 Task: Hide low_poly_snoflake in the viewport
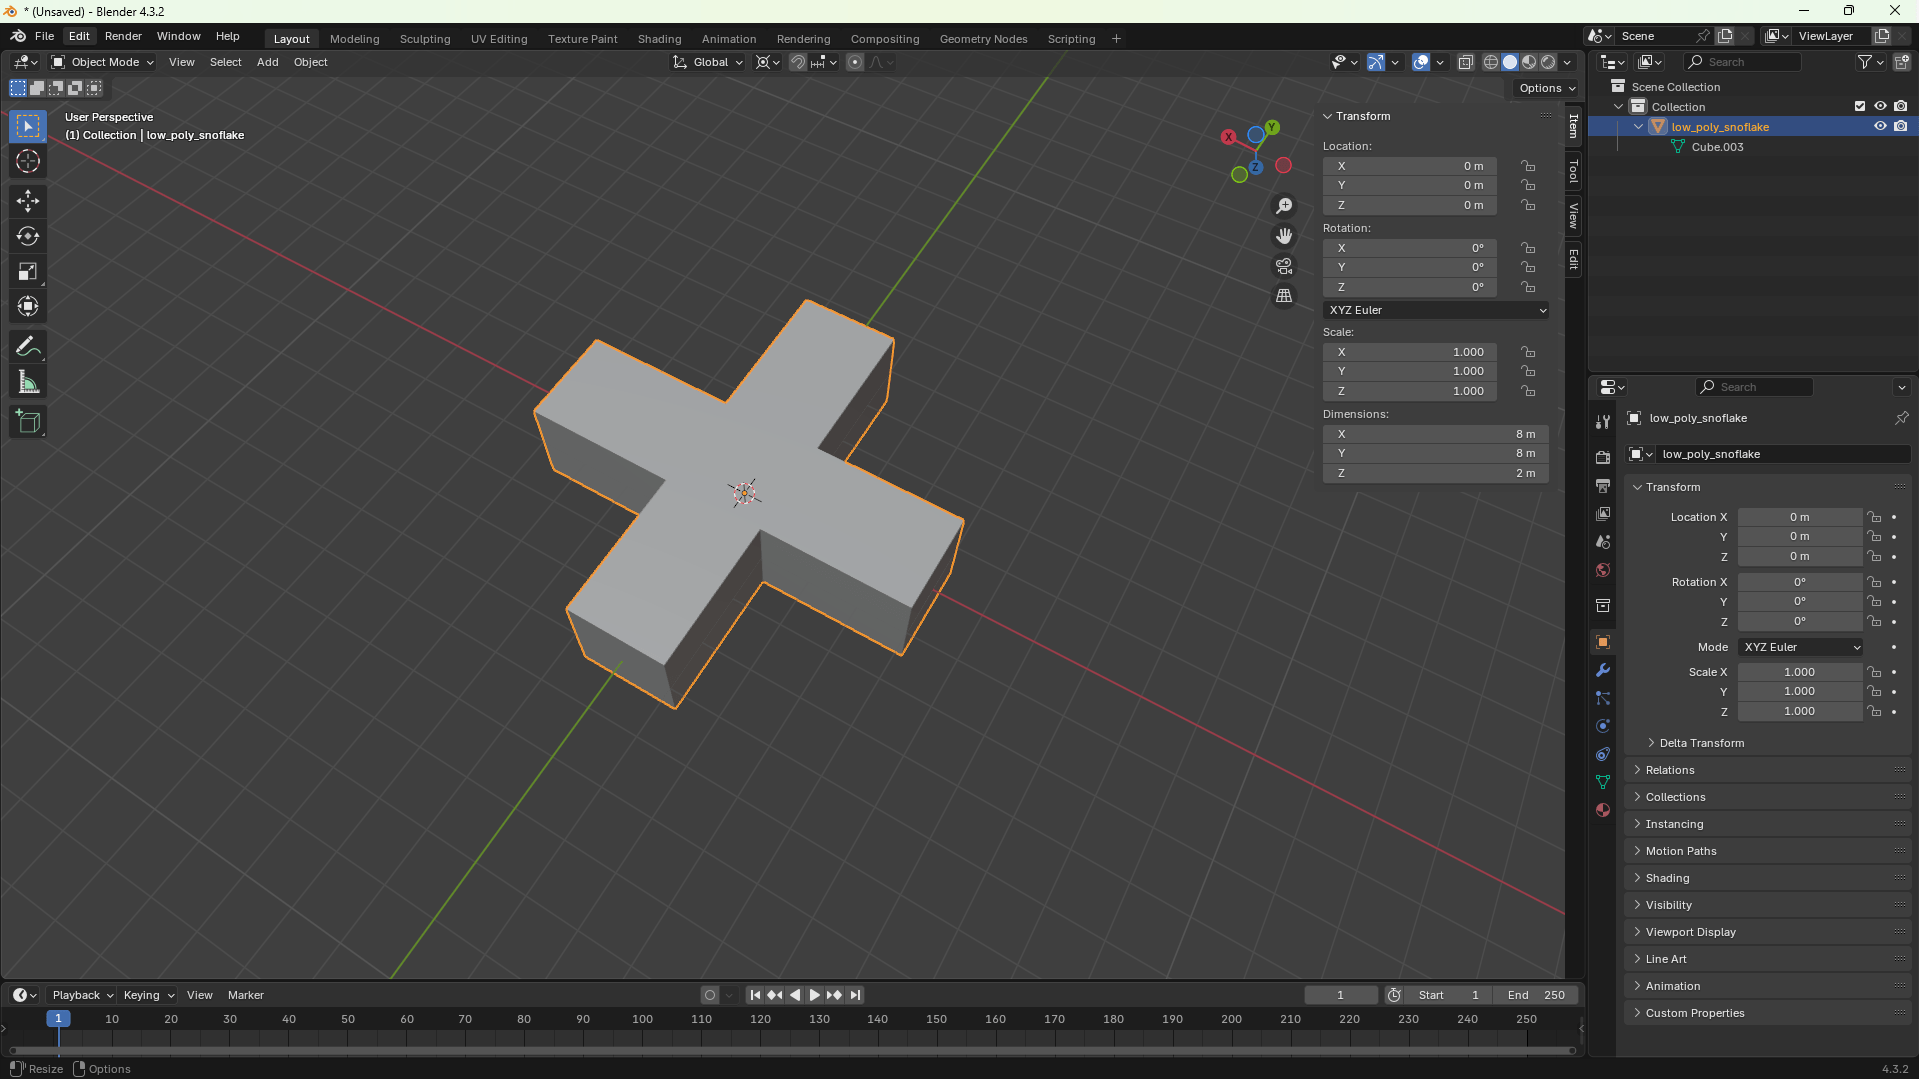tap(1880, 127)
